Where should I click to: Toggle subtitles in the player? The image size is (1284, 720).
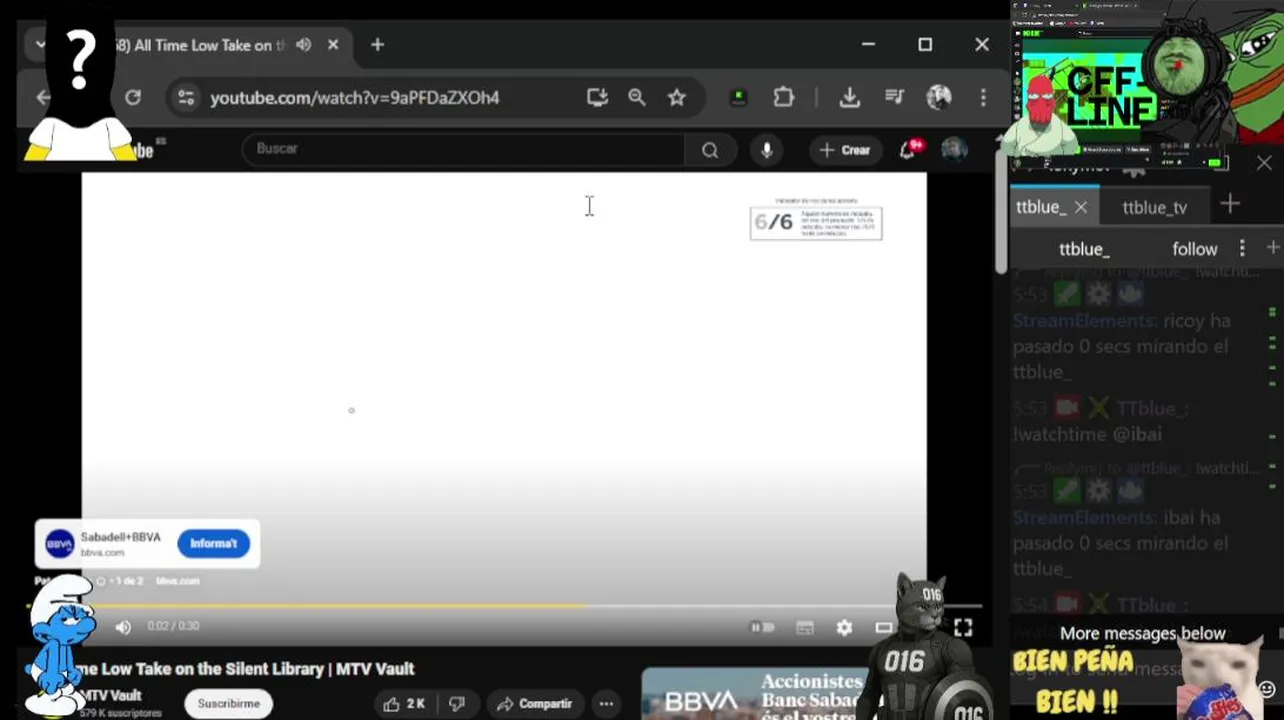(805, 627)
